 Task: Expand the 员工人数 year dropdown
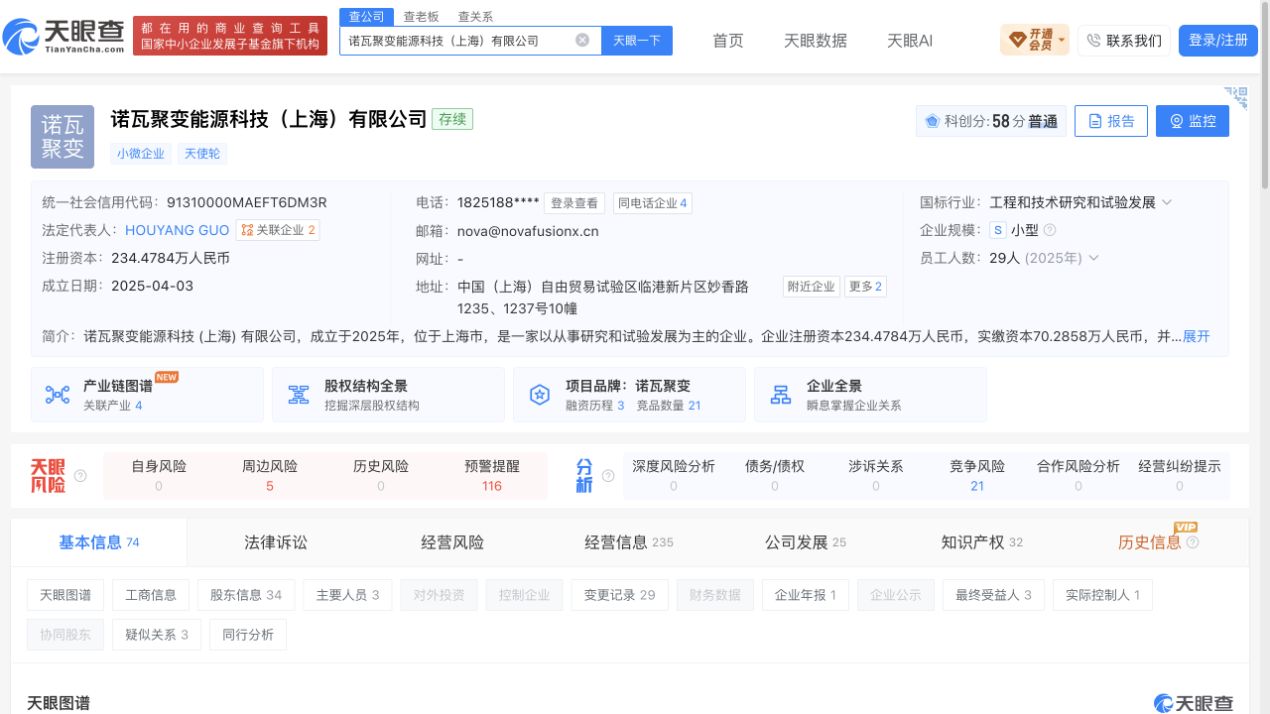point(1093,258)
